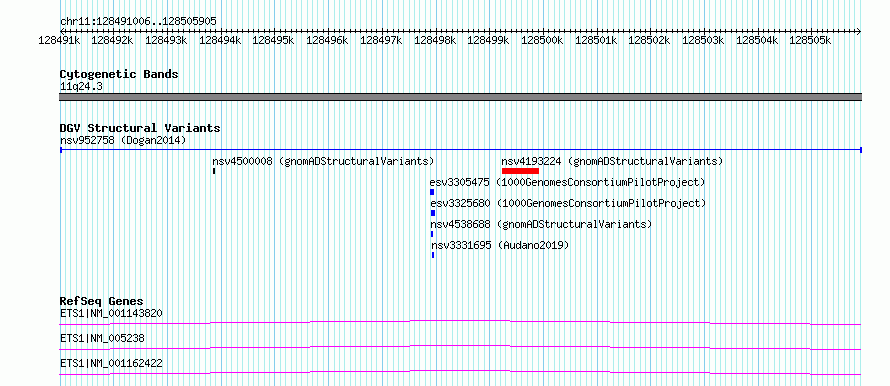Click the 128503k ruler position label
The width and height of the screenshot is (890, 386).
(704, 40)
